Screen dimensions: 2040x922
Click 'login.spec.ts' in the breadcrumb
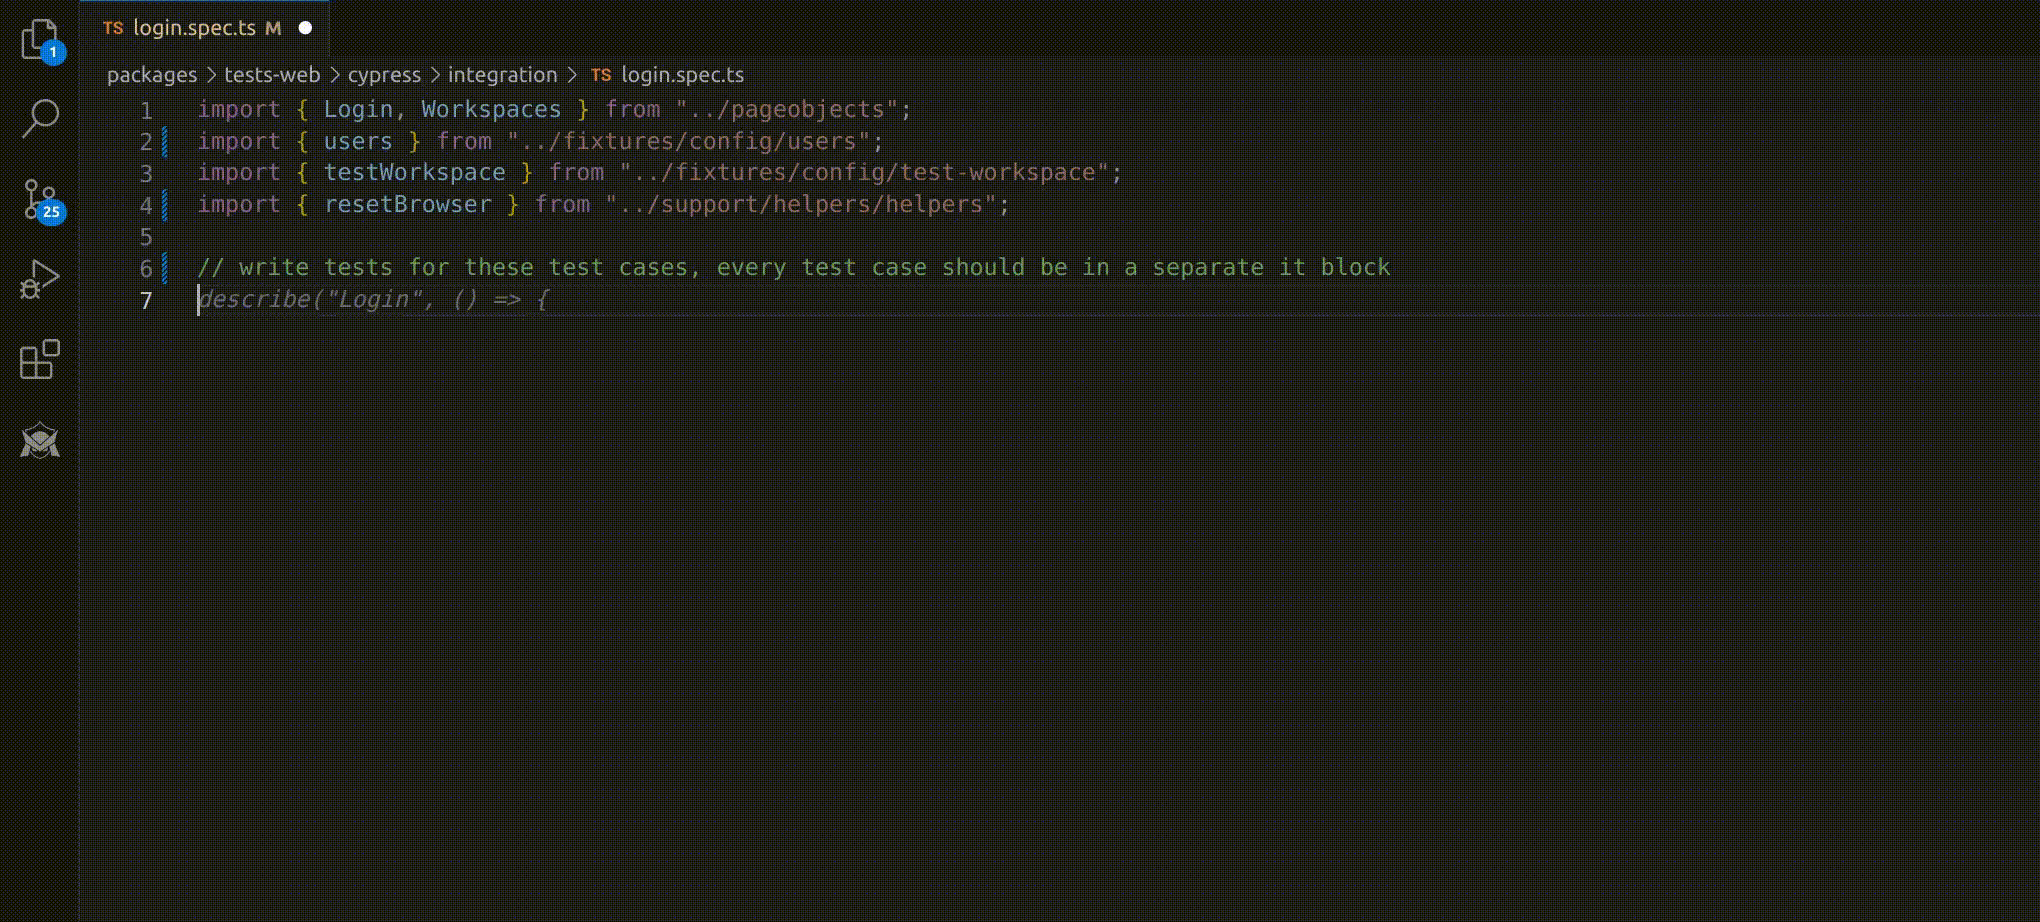pyautogui.click(x=682, y=75)
